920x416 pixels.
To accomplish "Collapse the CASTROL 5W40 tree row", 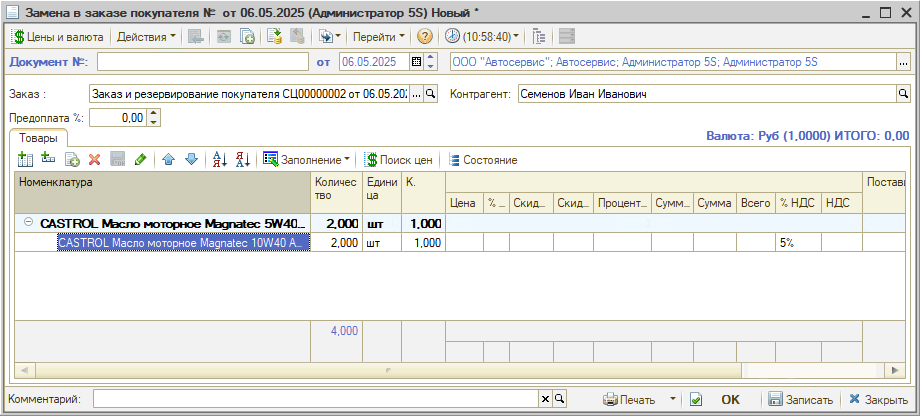I will 28,224.
